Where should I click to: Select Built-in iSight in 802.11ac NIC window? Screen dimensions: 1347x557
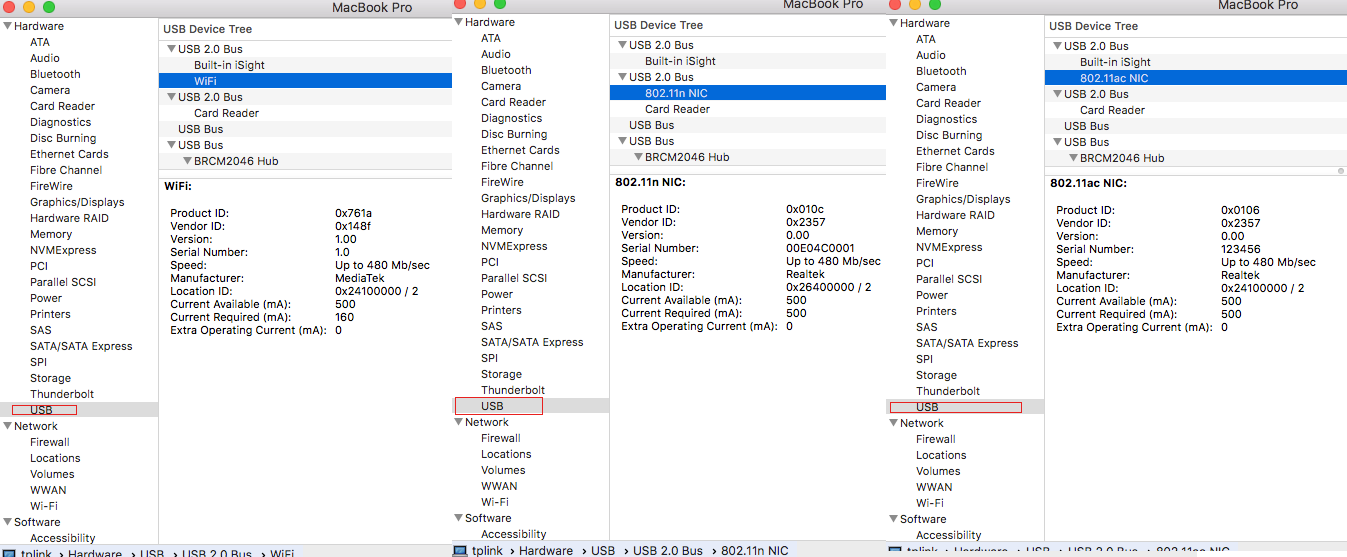point(1115,62)
